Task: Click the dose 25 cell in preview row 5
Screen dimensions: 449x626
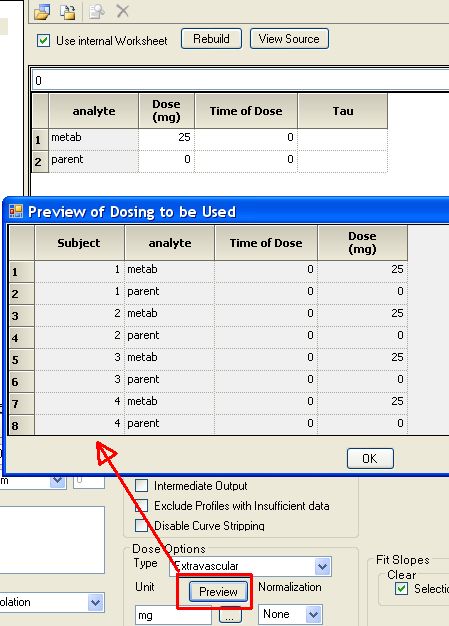Action: [362, 359]
